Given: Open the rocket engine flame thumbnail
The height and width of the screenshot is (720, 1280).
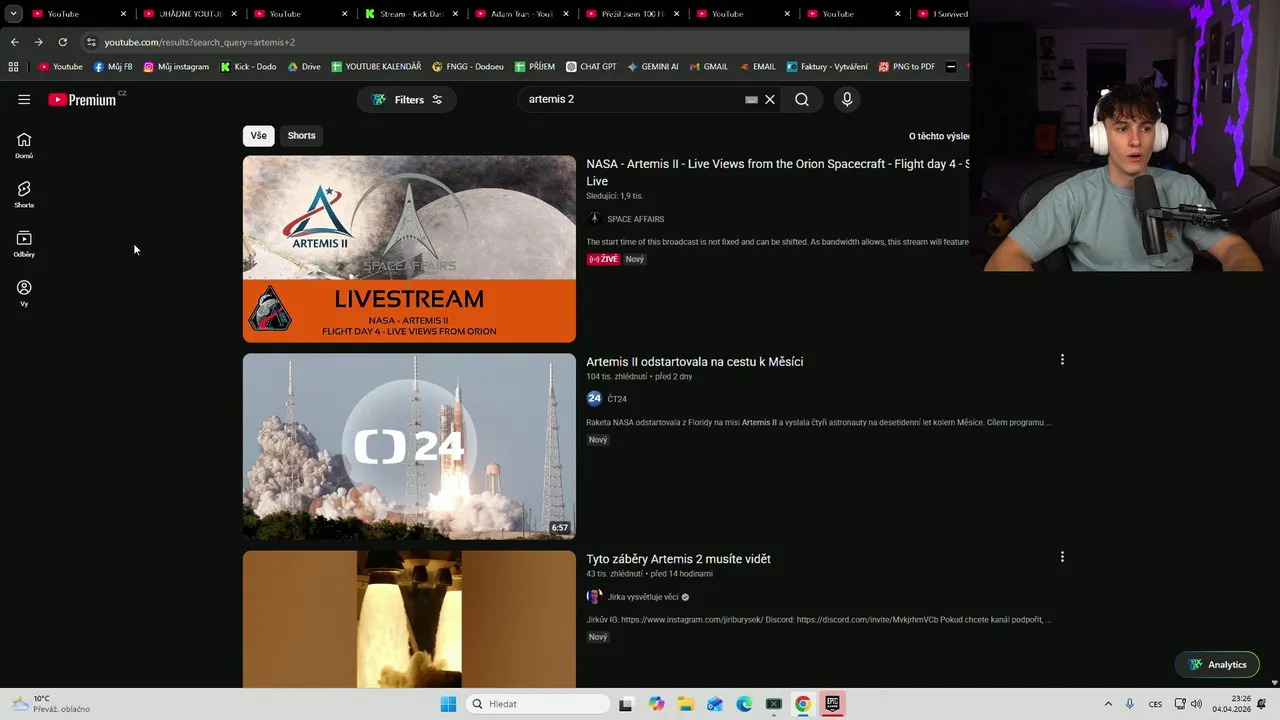Looking at the screenshot, I should point(409,619).
